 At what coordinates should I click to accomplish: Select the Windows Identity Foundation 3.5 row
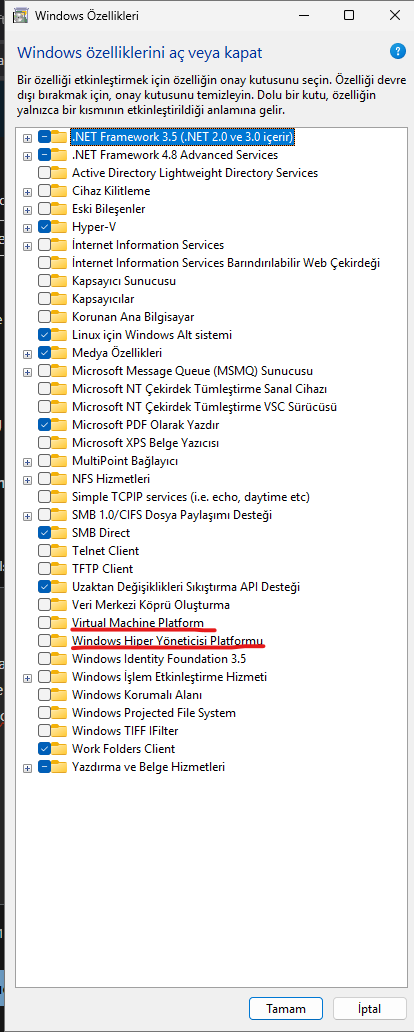tap(159, 658)
